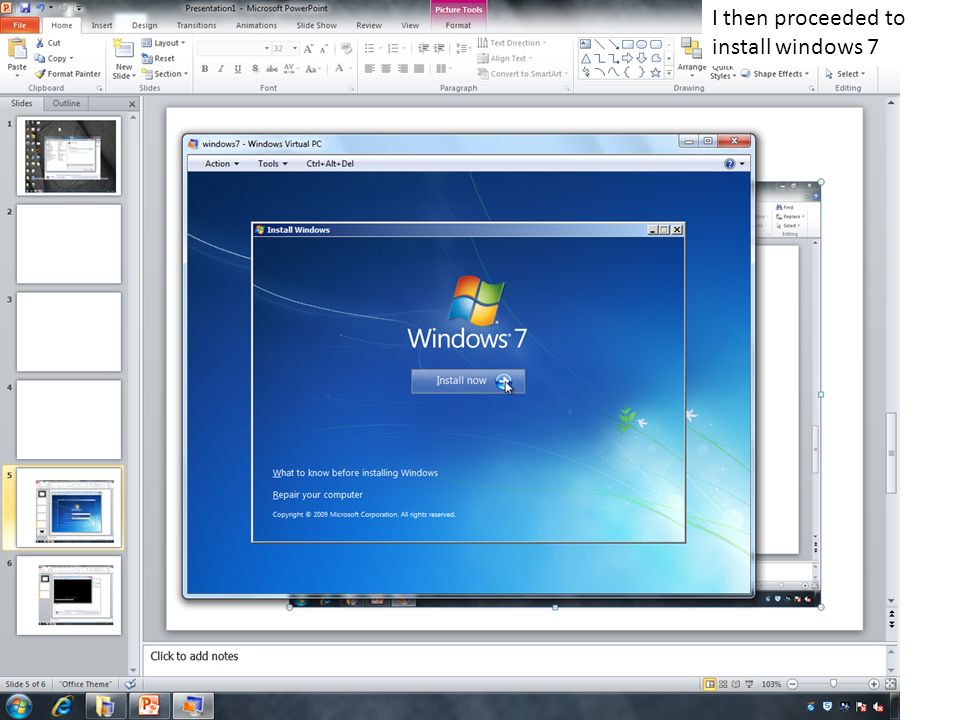Toggle Underline formatting
Viewport: 960px width, 720px height.
238,69
